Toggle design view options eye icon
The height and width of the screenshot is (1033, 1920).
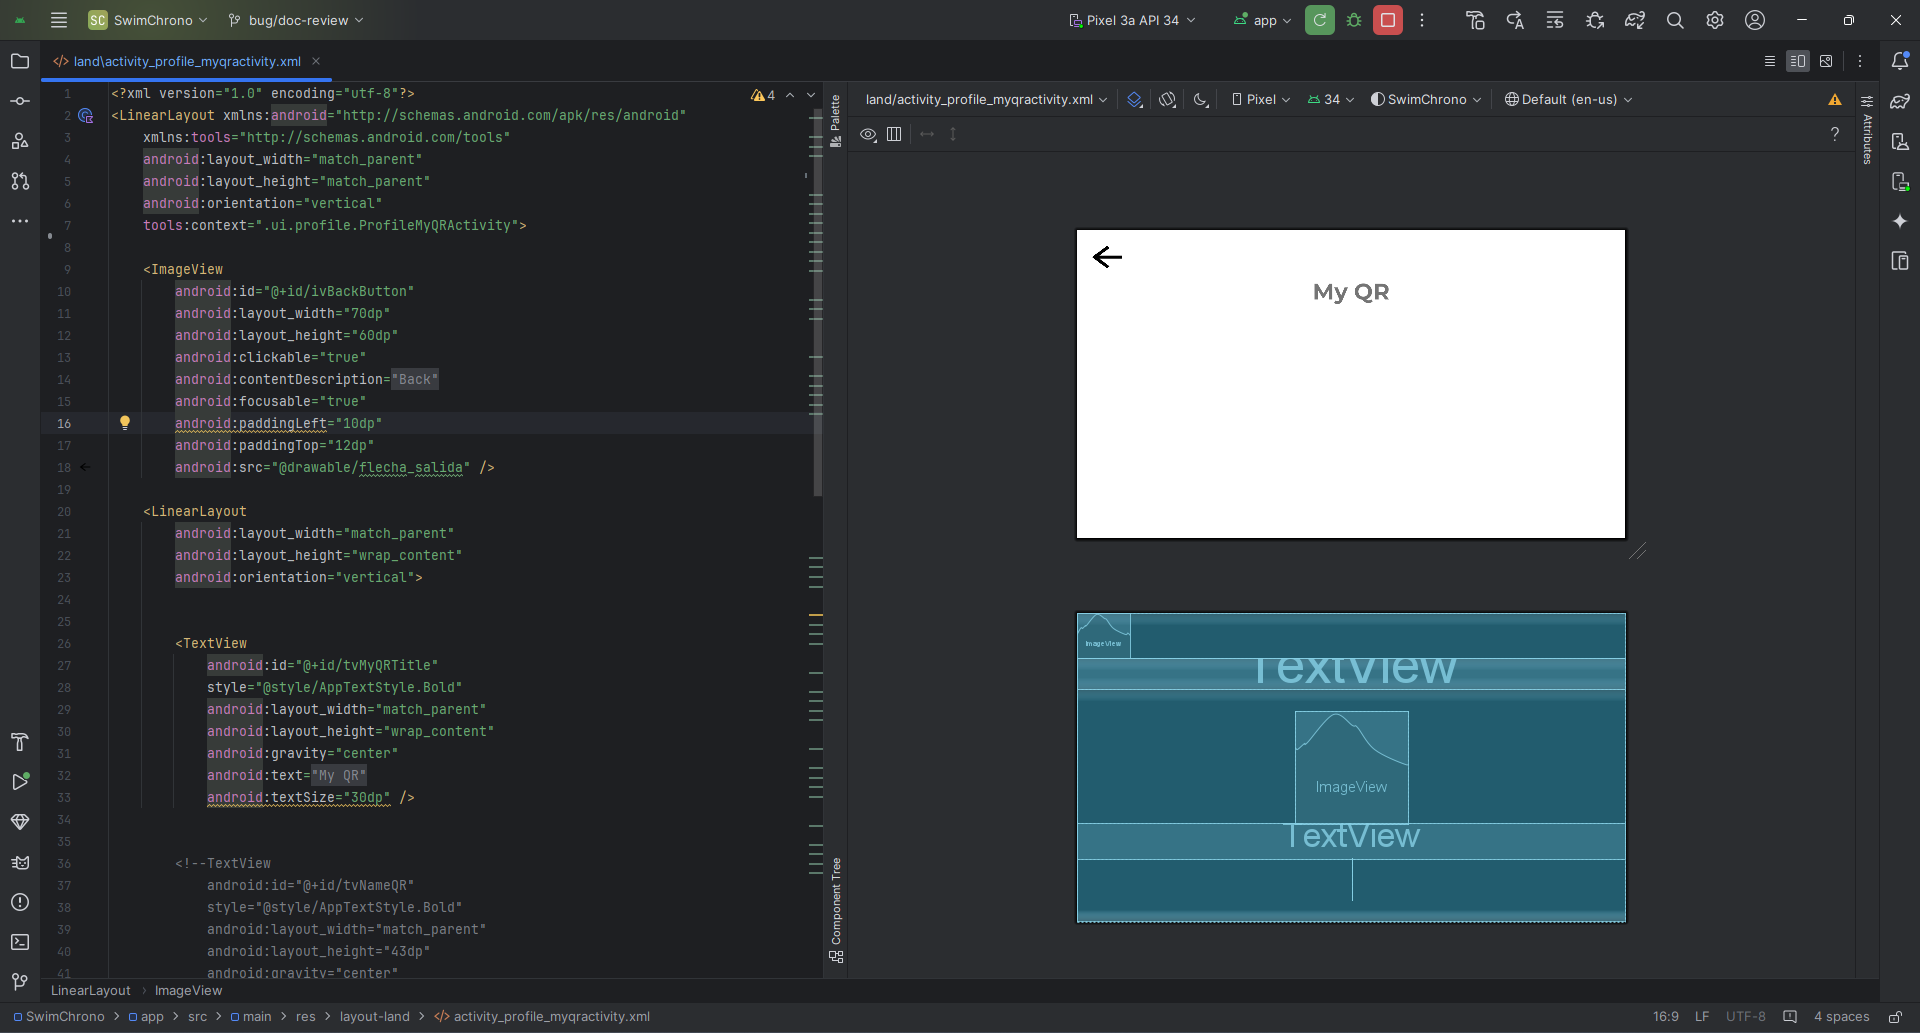tap(869, 134)
